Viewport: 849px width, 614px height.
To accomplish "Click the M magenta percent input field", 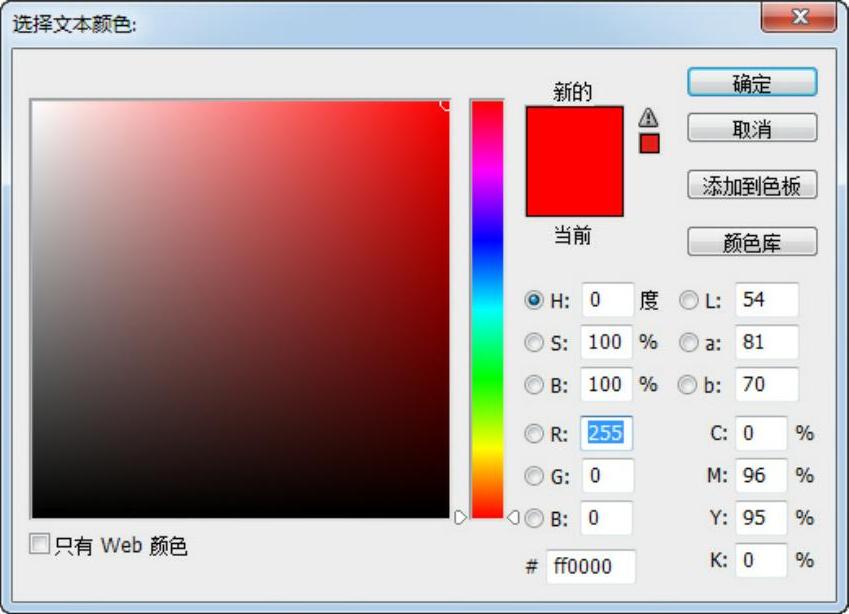I will [x=761, y=476].
